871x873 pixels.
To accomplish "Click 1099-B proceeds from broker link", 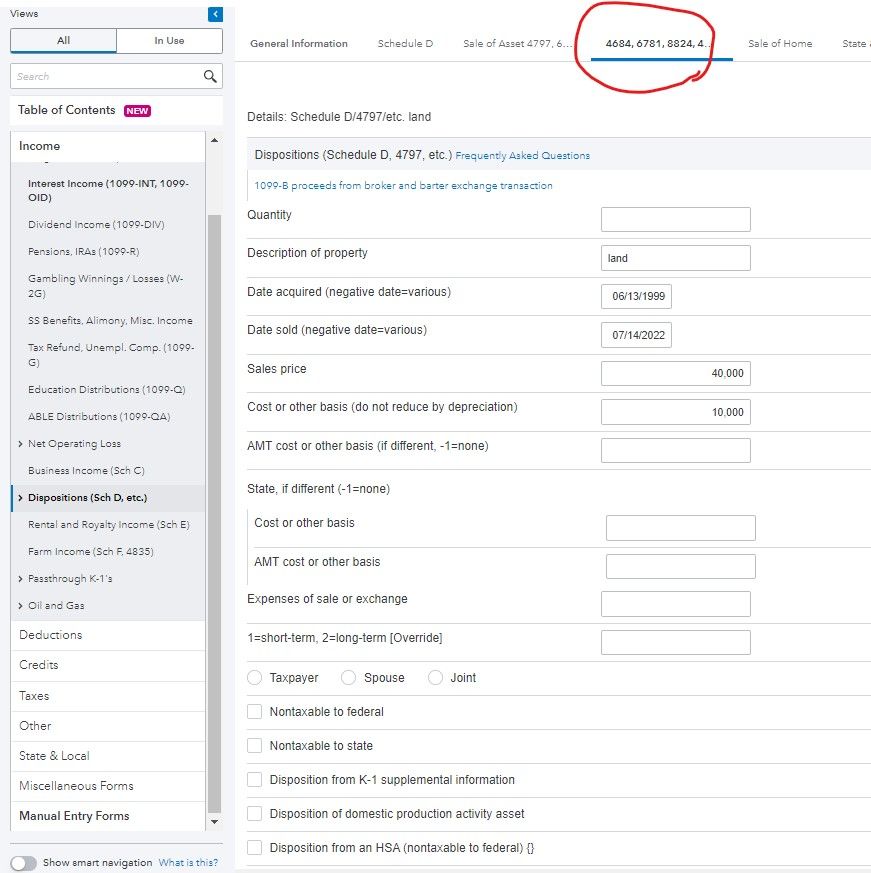I will point(403,186).
